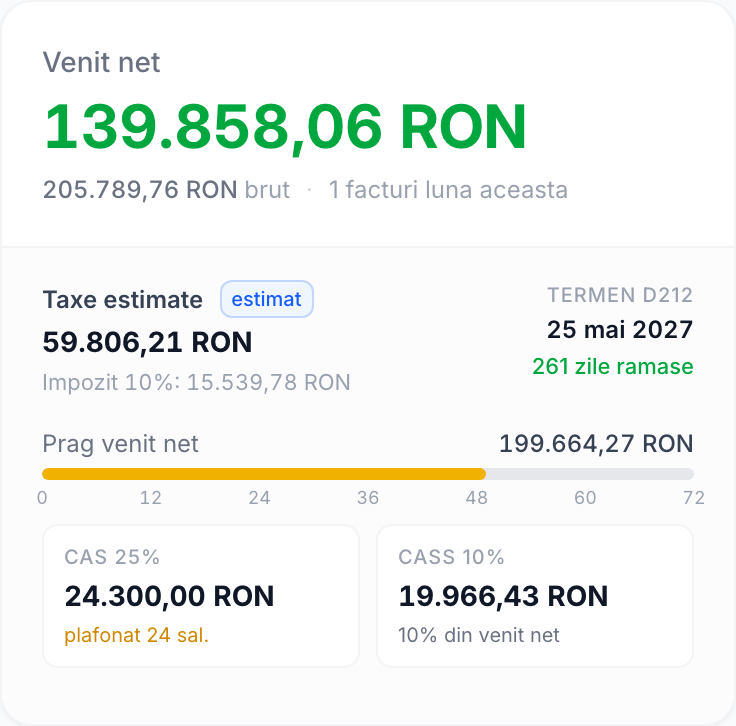Click the Prag venit net progress bar
The width and height of the screenshot is (736, 726).
(368, 474)
